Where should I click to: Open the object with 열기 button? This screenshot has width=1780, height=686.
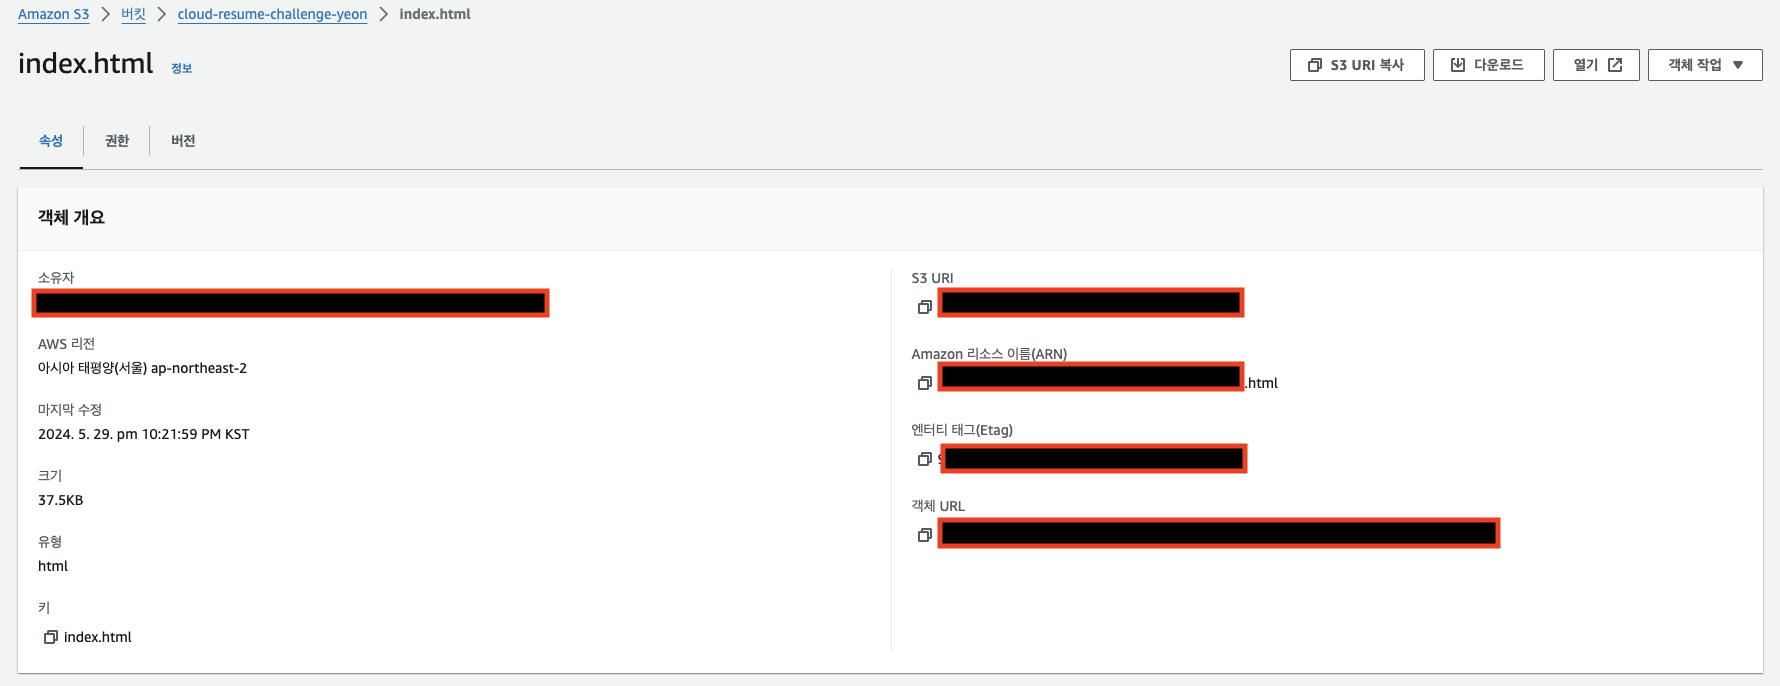point(1596,65)
